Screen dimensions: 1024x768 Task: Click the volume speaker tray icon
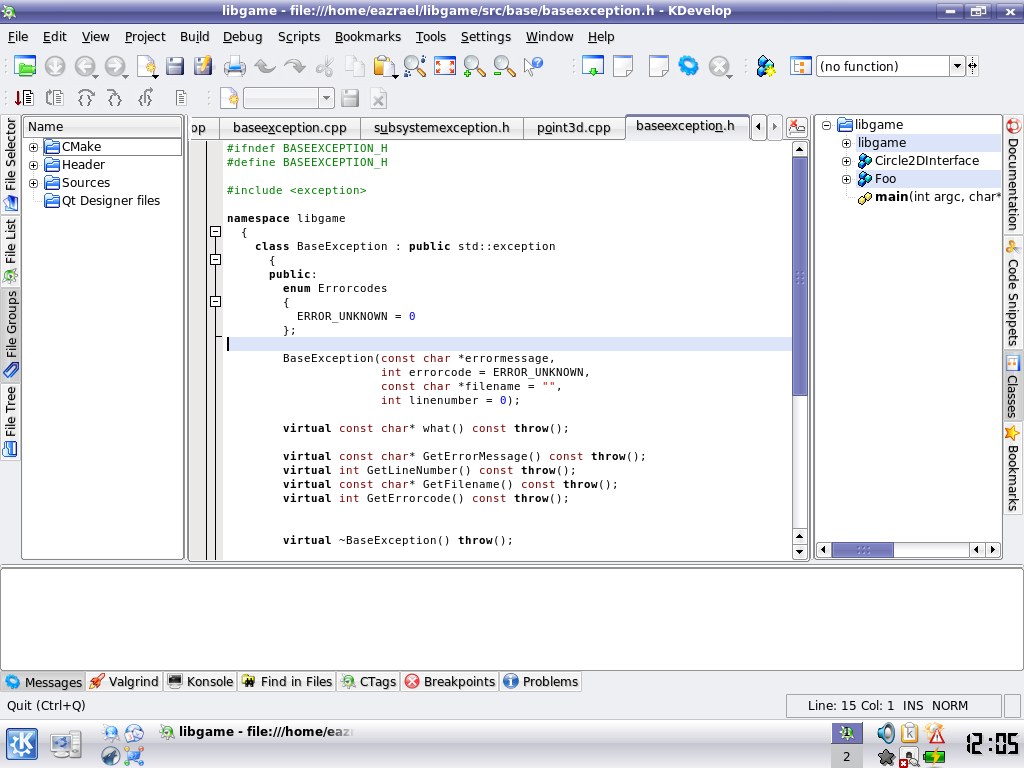point(886,733)
